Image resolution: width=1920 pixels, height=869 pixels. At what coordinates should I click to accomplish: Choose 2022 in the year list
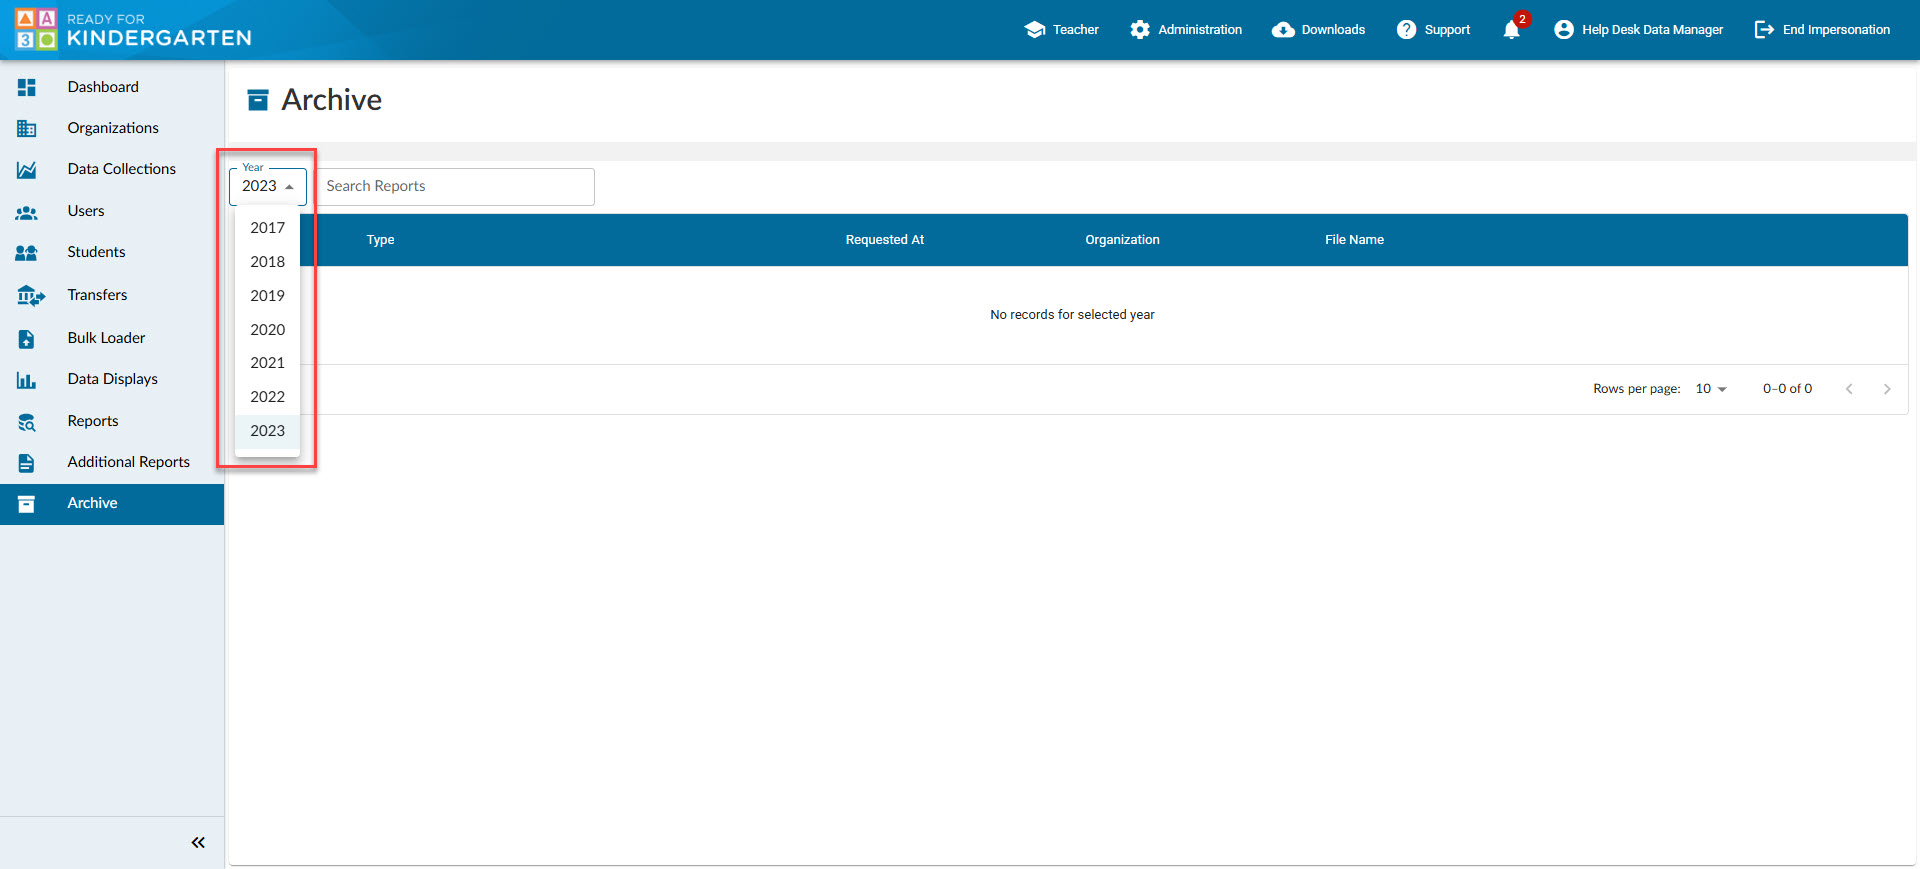[267, 397]
